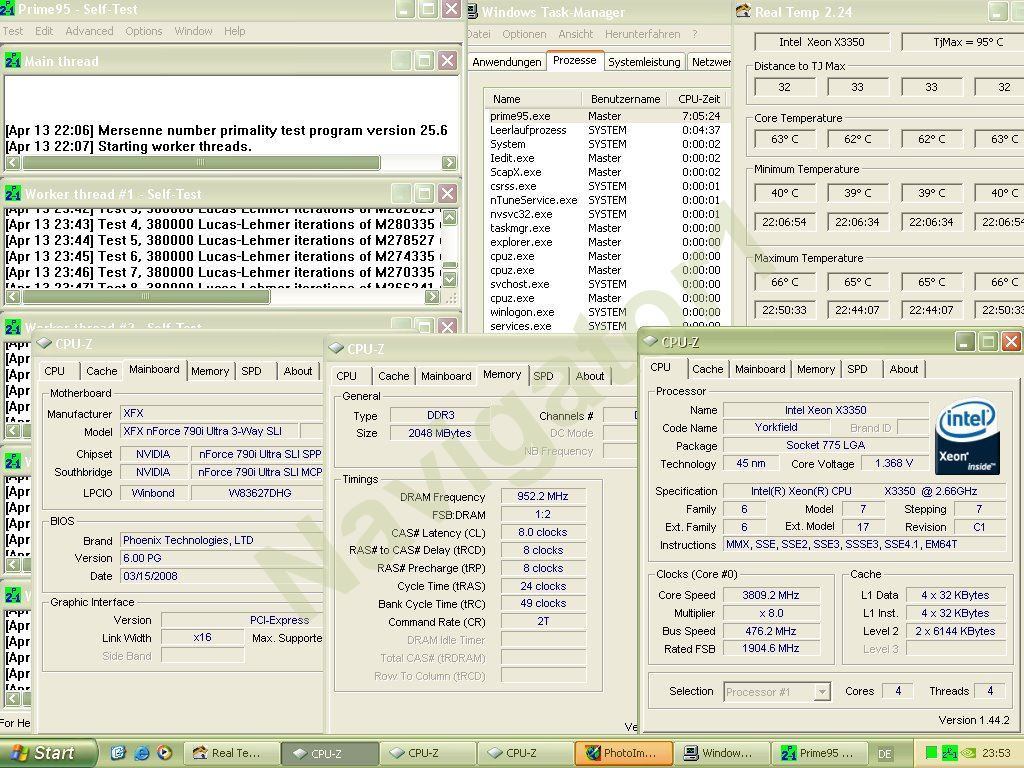Click the Windows Start button
Viewport: 1024px width, 768px height.
[48, 753]
